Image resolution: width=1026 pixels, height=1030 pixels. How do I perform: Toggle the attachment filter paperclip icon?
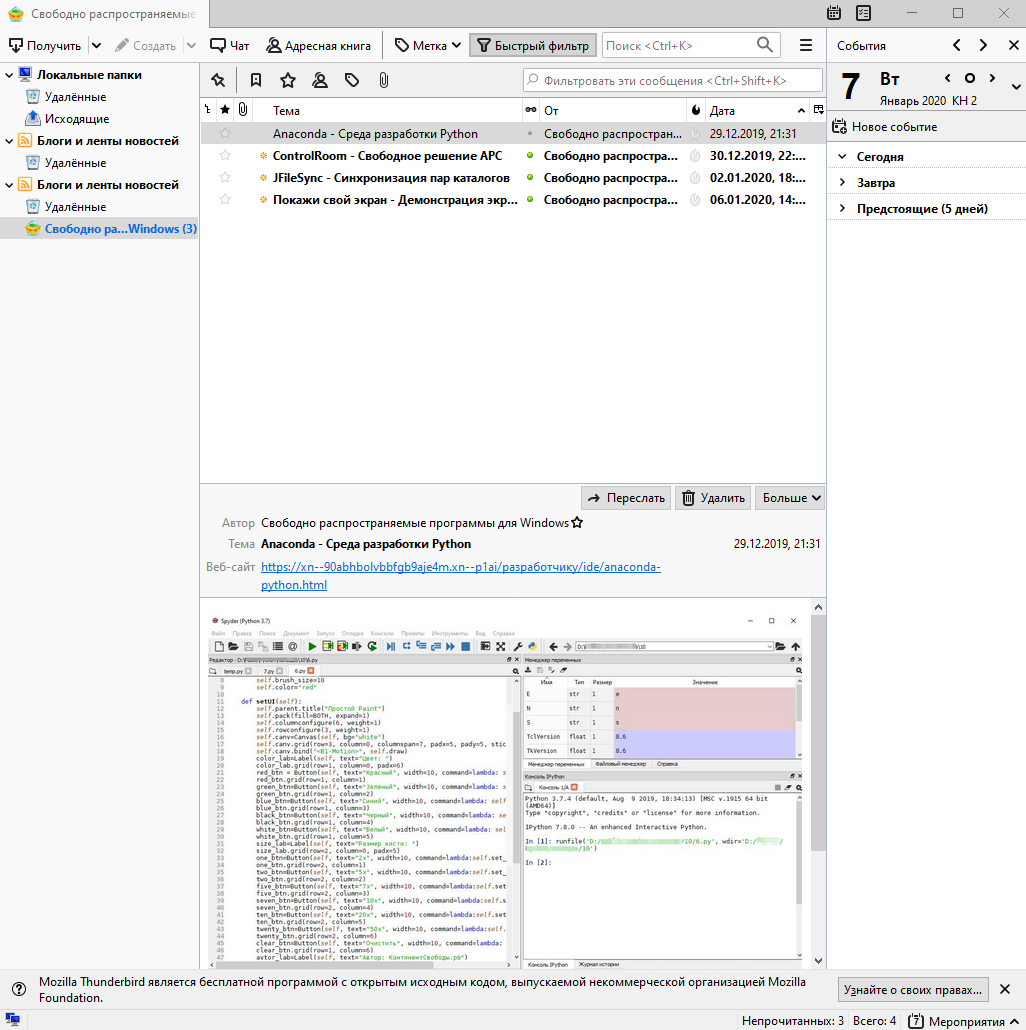pos(384,80)
